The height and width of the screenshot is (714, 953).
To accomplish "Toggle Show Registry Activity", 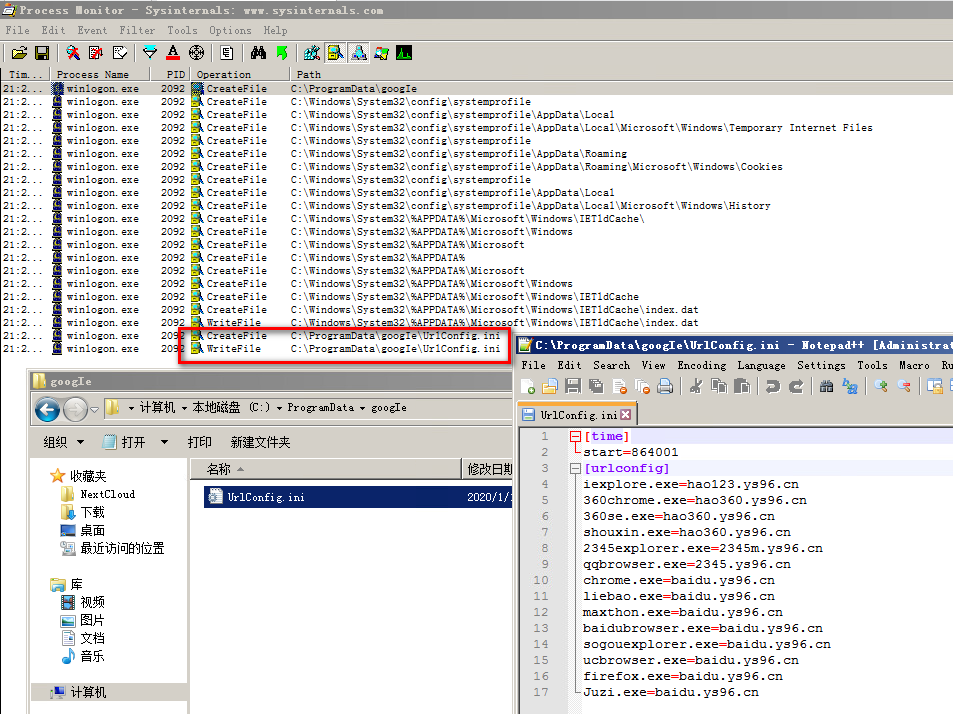I will point(312,53).
